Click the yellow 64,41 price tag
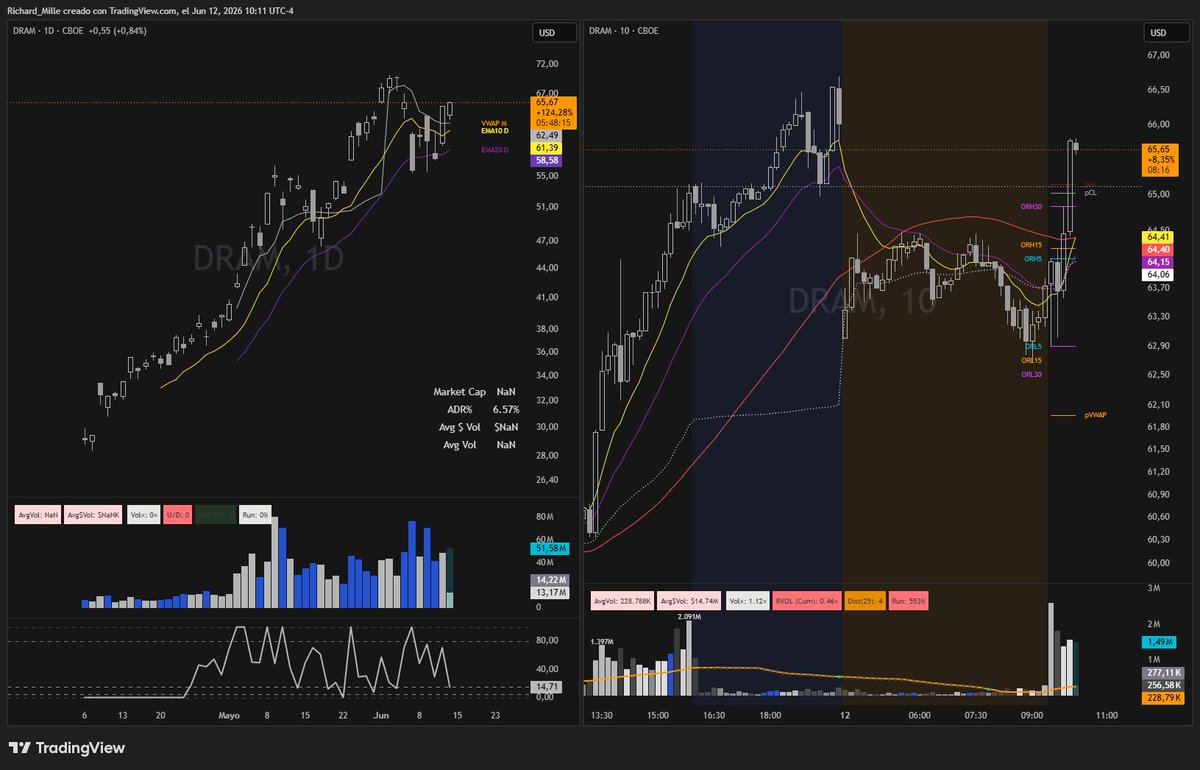This screenshot has height=770, width=1200. [x=1159, y=237]
